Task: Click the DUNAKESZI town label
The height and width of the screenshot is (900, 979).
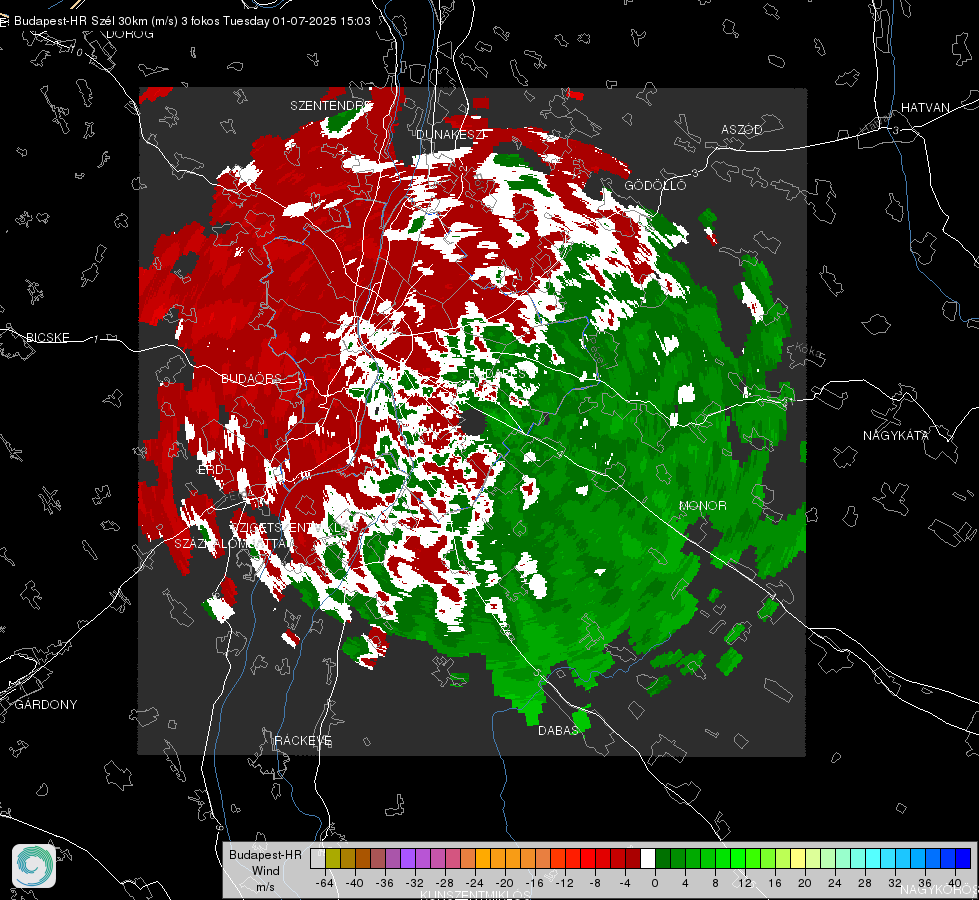Action: [451, 134]
